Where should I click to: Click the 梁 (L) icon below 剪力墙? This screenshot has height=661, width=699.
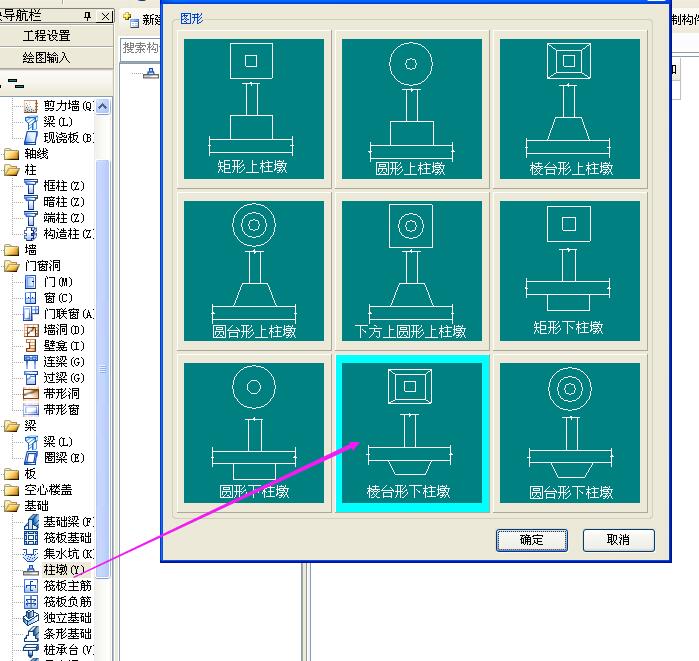(30, 122)
